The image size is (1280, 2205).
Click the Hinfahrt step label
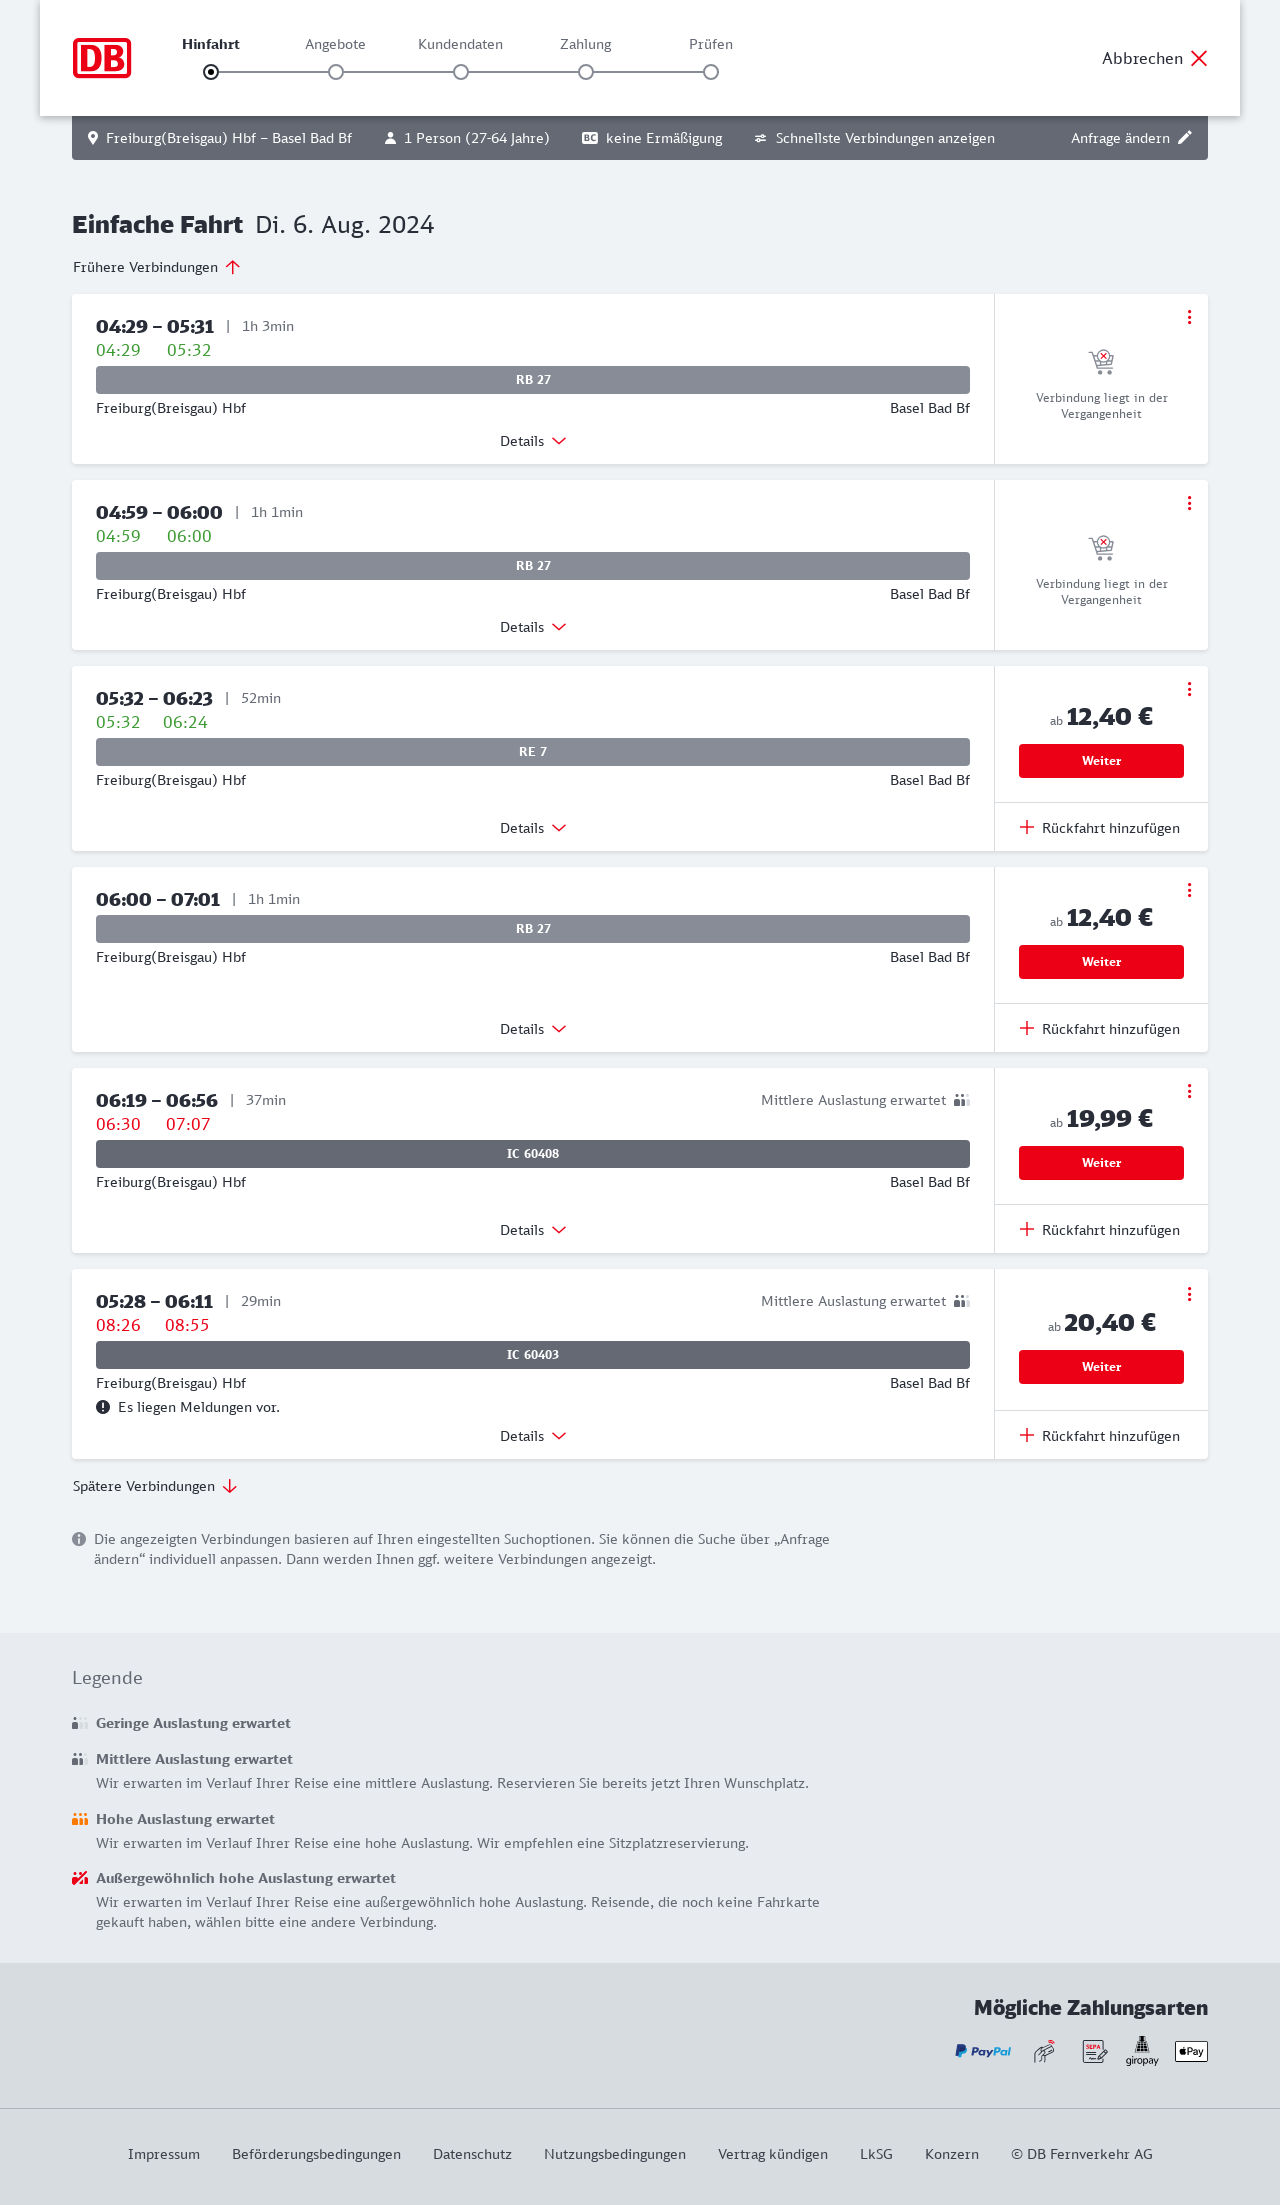pyautogui.click(x=211, y=44)
